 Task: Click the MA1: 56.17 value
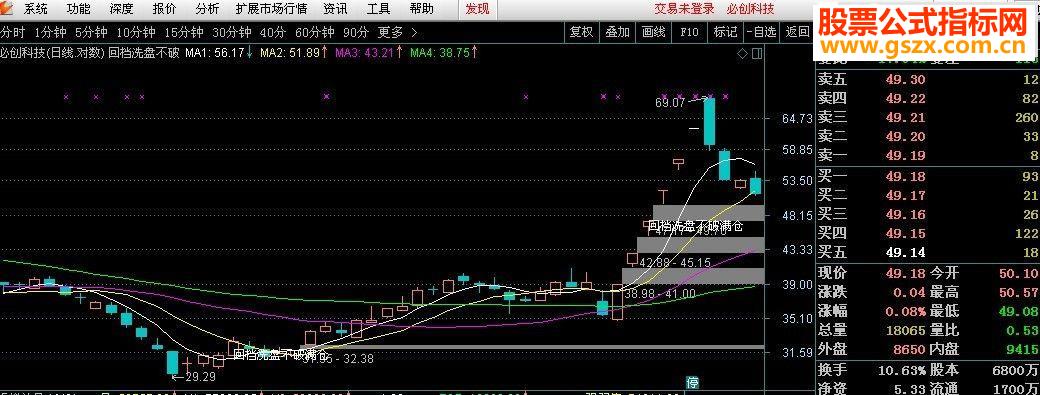[215, 53]
